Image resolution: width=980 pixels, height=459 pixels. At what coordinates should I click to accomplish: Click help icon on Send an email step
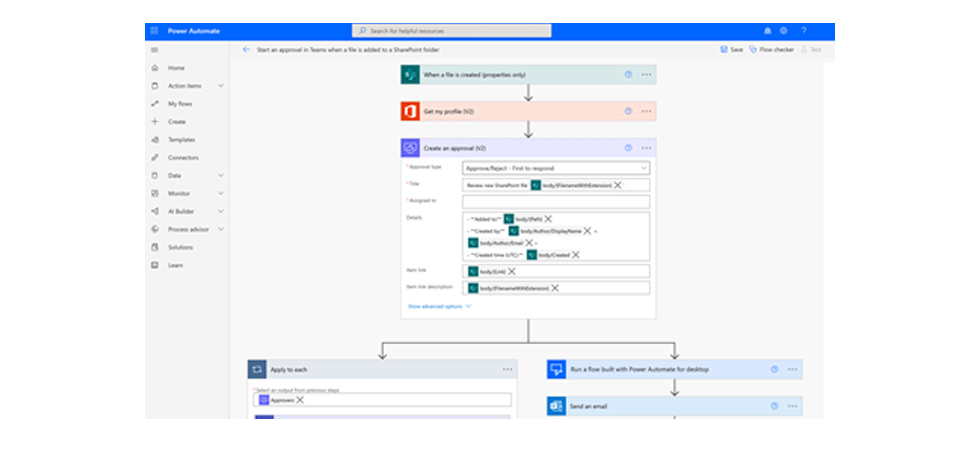(774, 406)
